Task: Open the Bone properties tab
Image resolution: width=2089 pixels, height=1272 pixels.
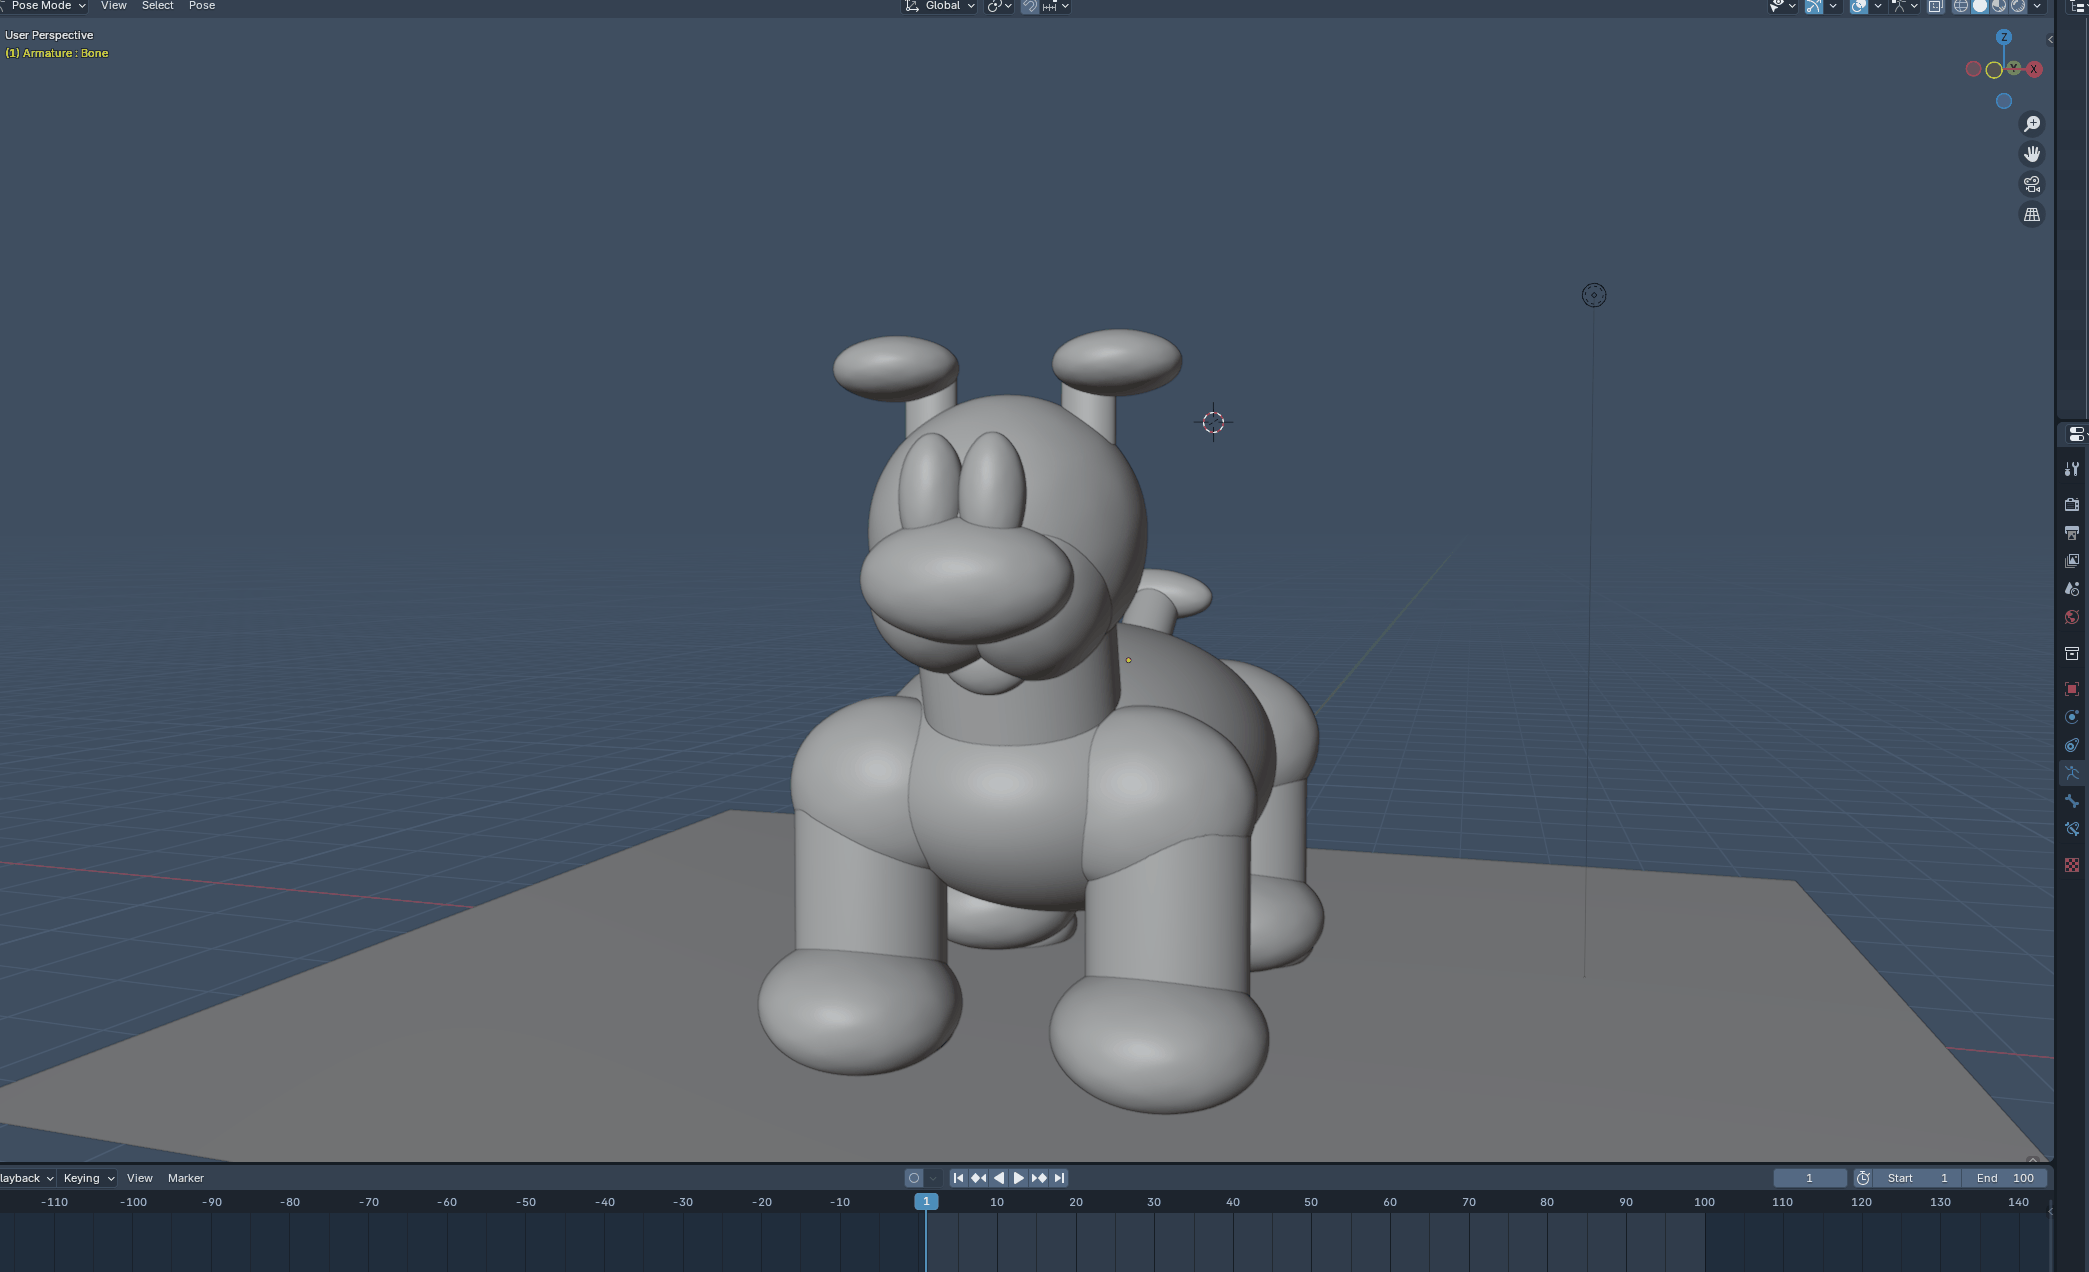Action: 2072,801
